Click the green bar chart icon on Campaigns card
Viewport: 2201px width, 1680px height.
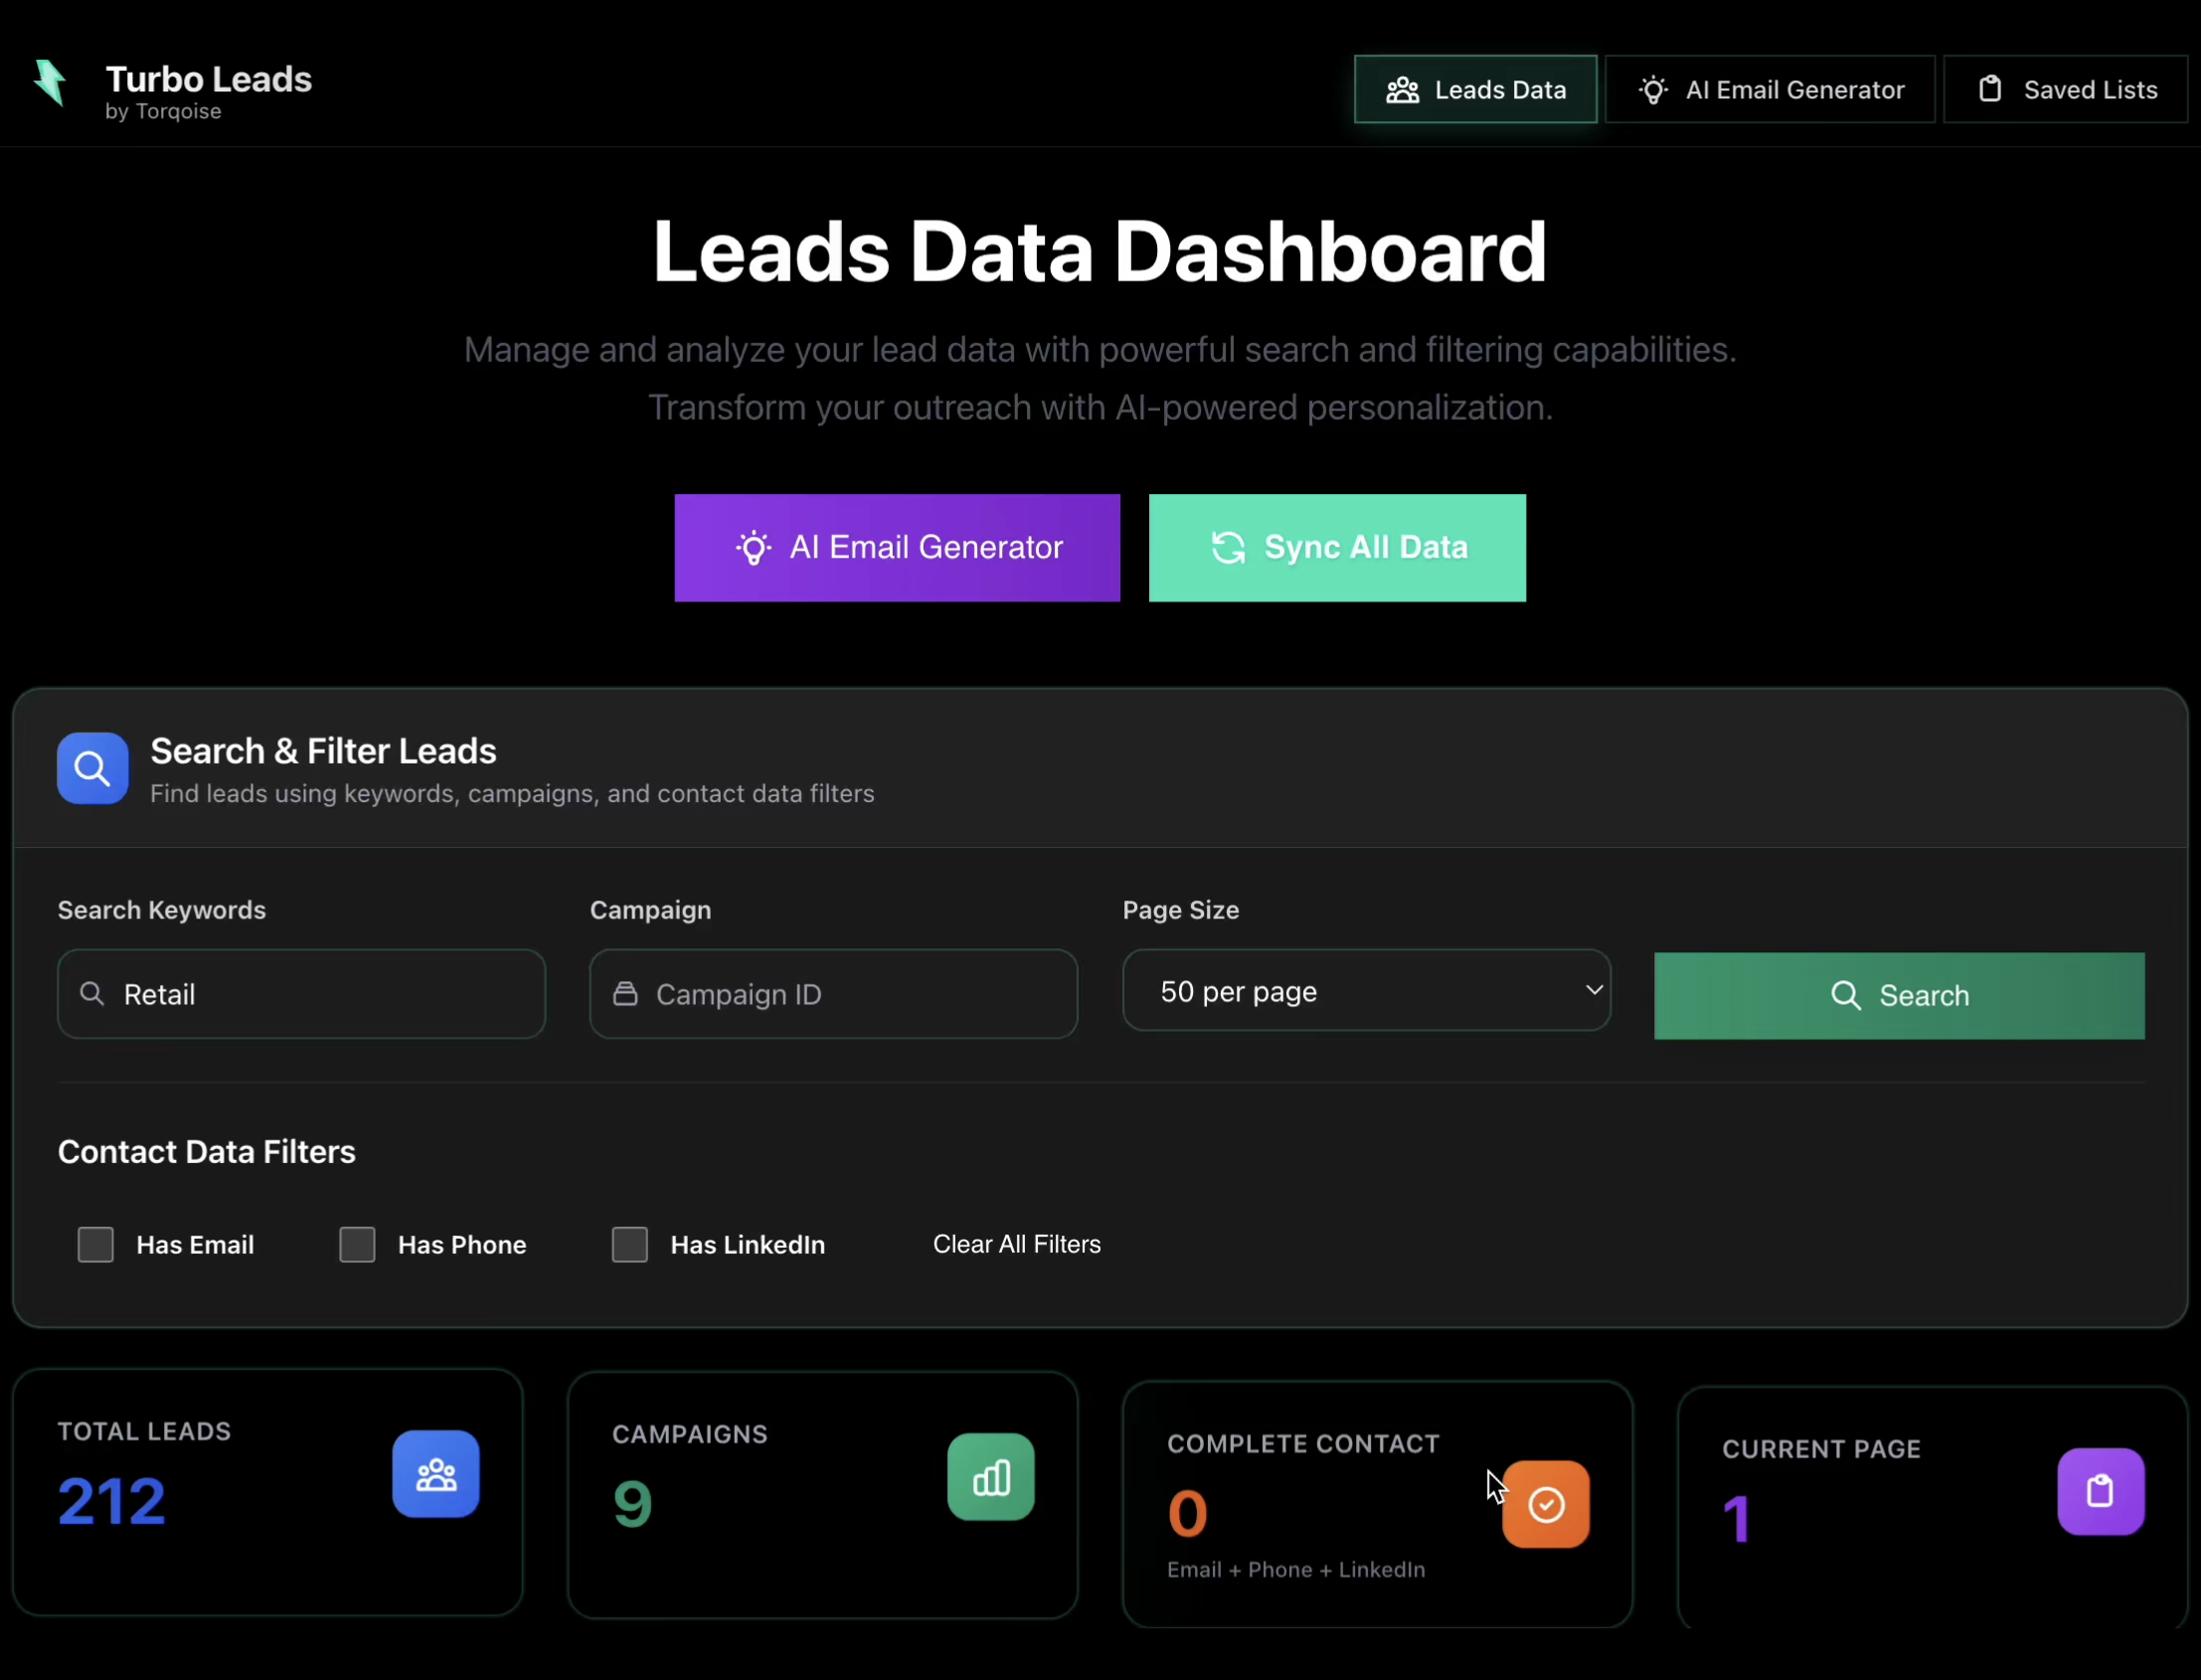[x=990, y=1477]
